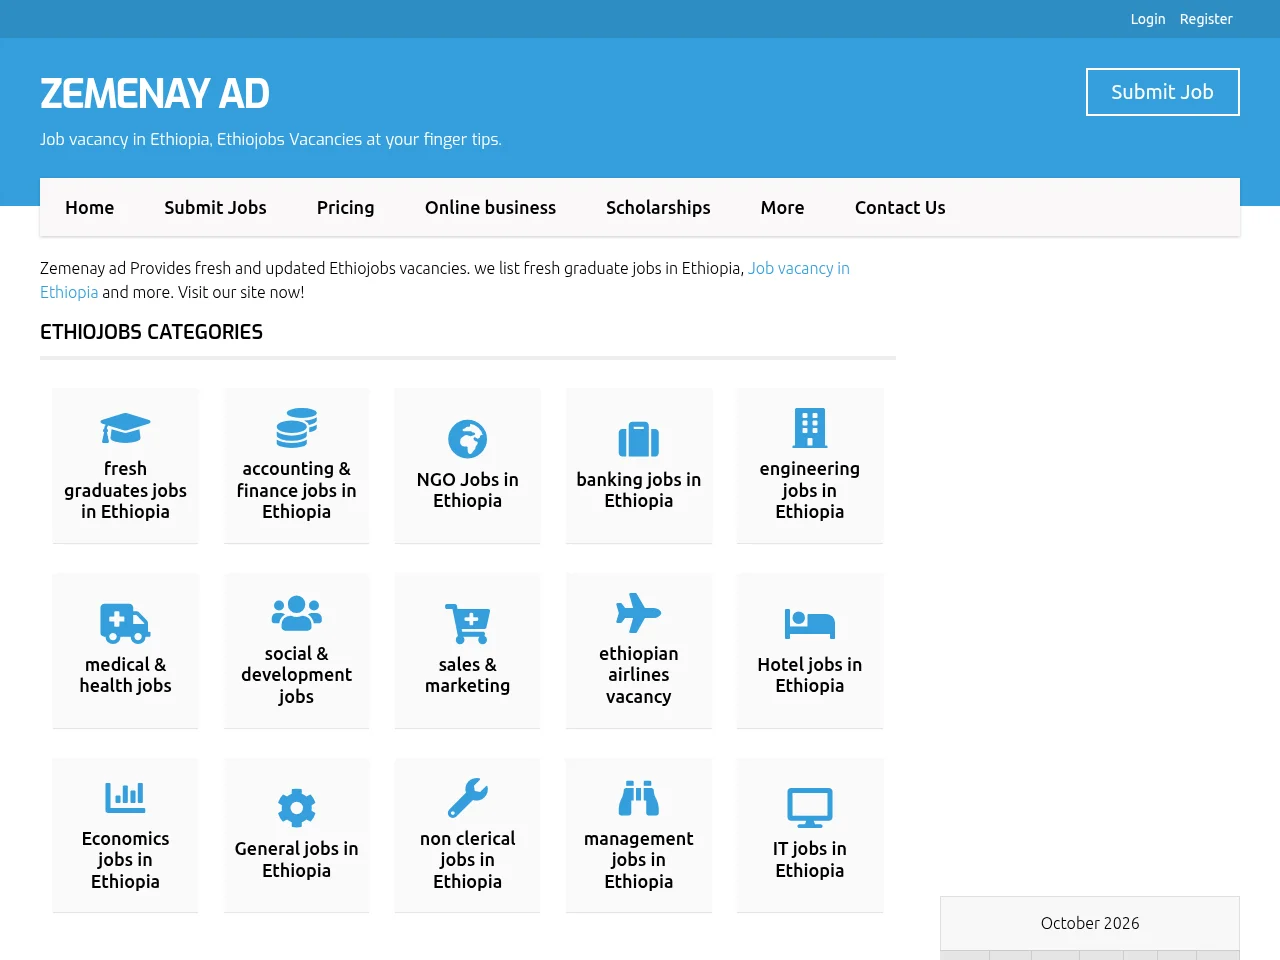This screenshot has width=1280, height=960.
Task: Click the Submit Job button
Action: coord(1163,92)
